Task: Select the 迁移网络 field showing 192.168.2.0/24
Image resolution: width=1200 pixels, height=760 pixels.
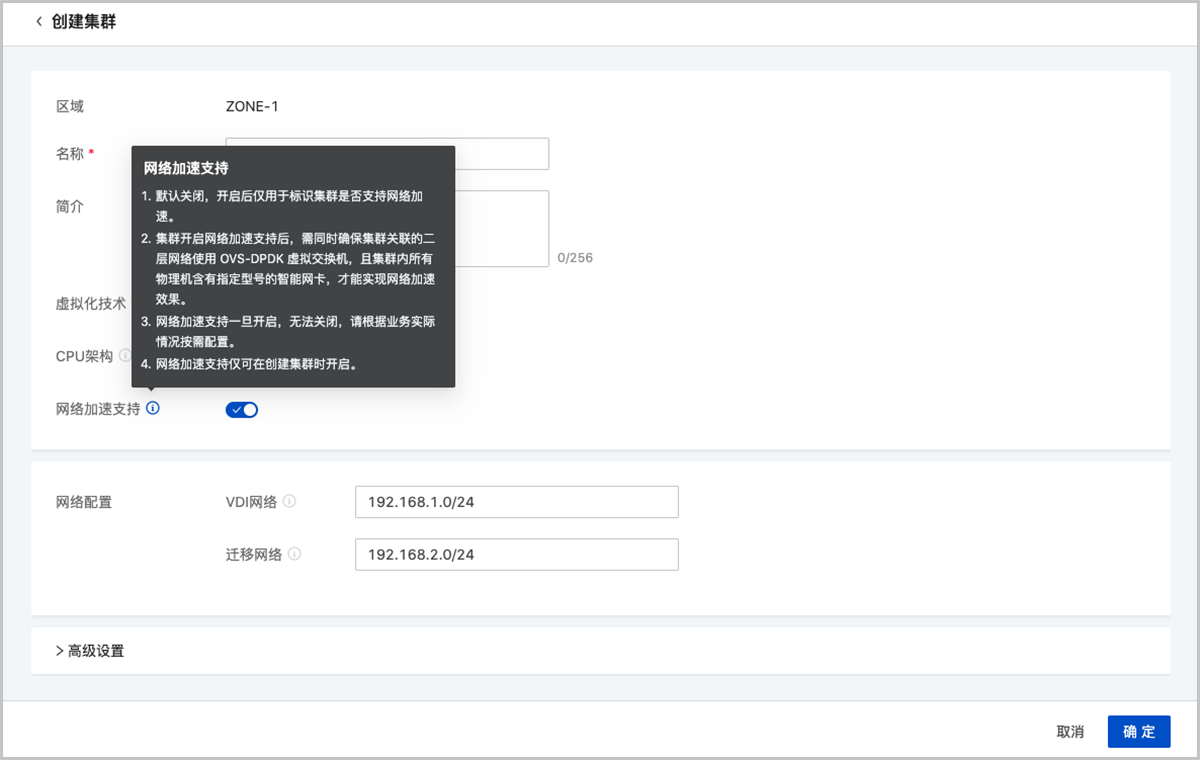Action: (516, 554)
